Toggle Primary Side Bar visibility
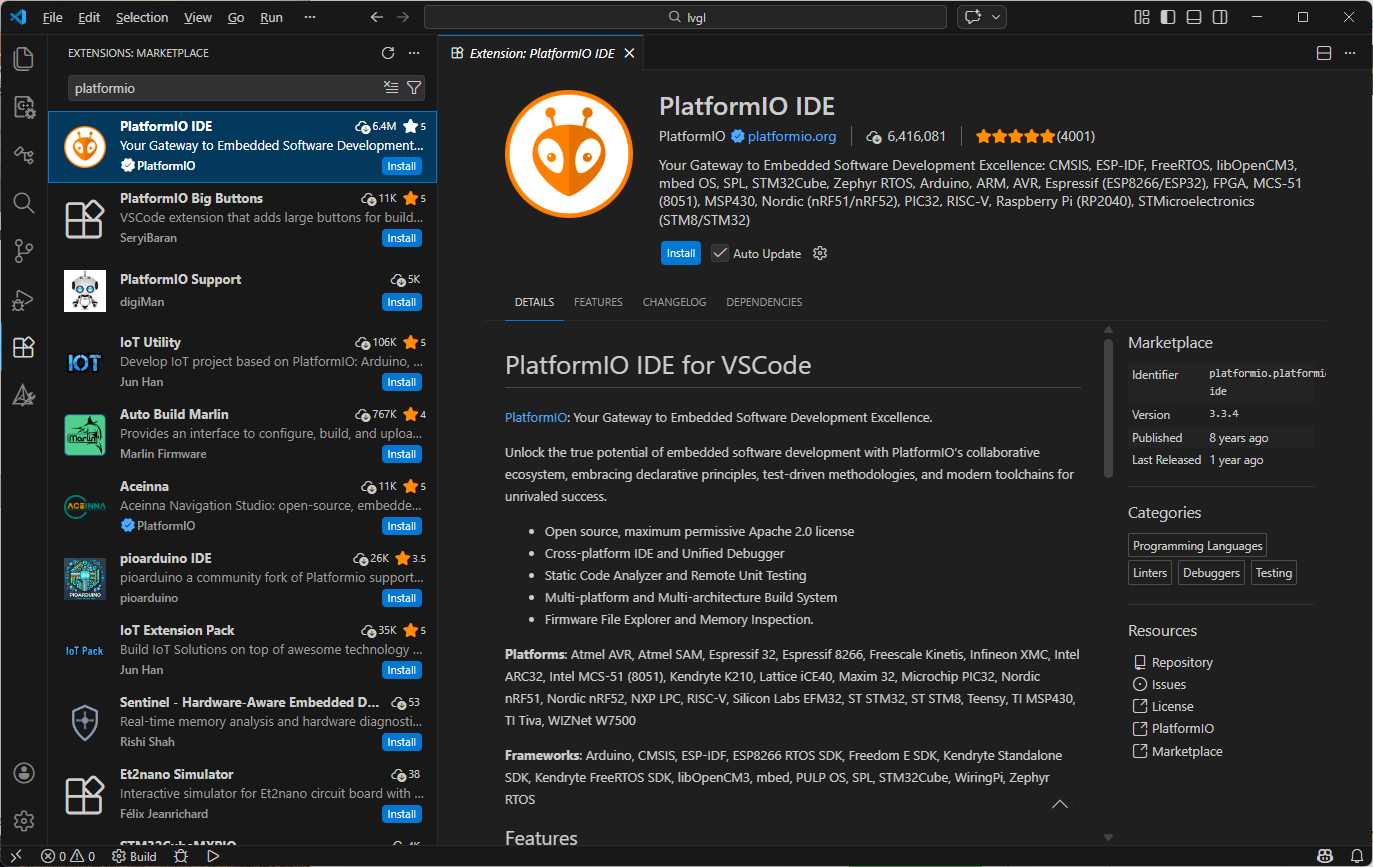This screenshot has width=1373, height=867. (x=1168, y=17)
